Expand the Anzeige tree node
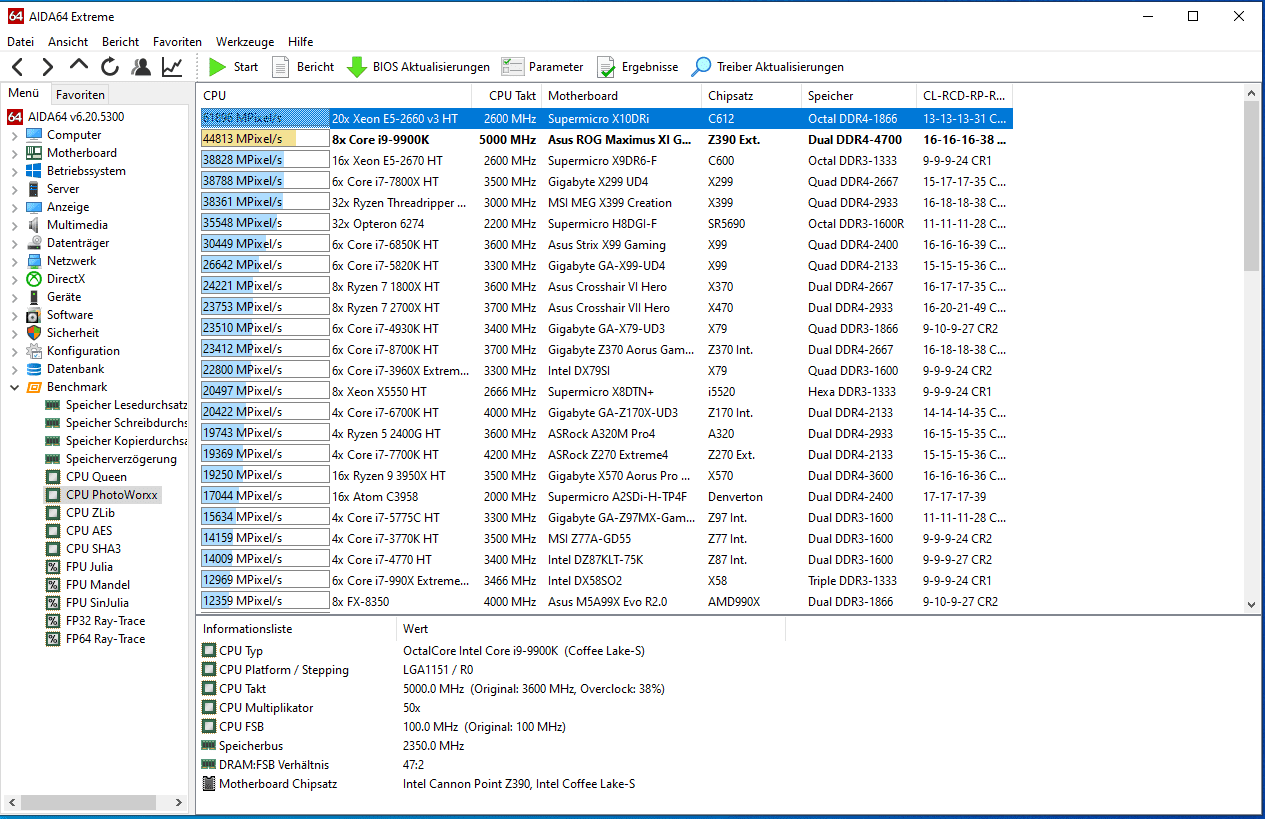Viewport: 1265px width, 819px height. pyautogui.click(x=14, y=207)
